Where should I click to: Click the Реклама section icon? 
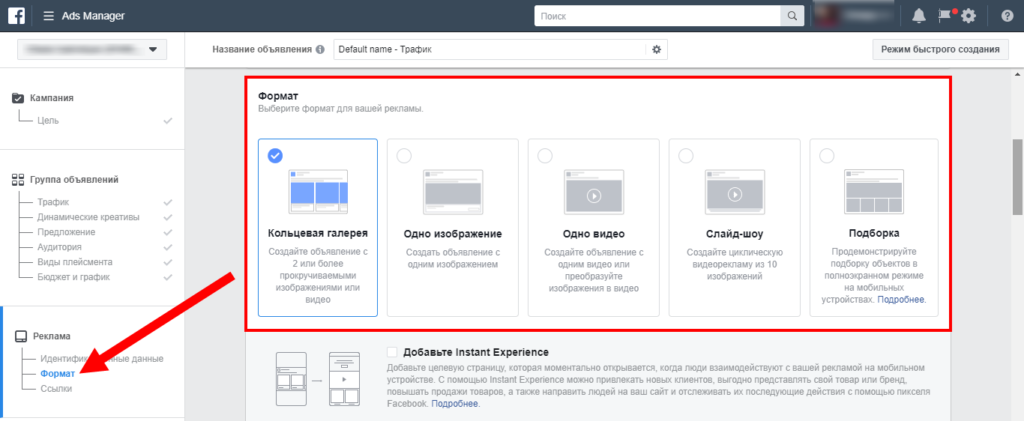coord(20,336)
